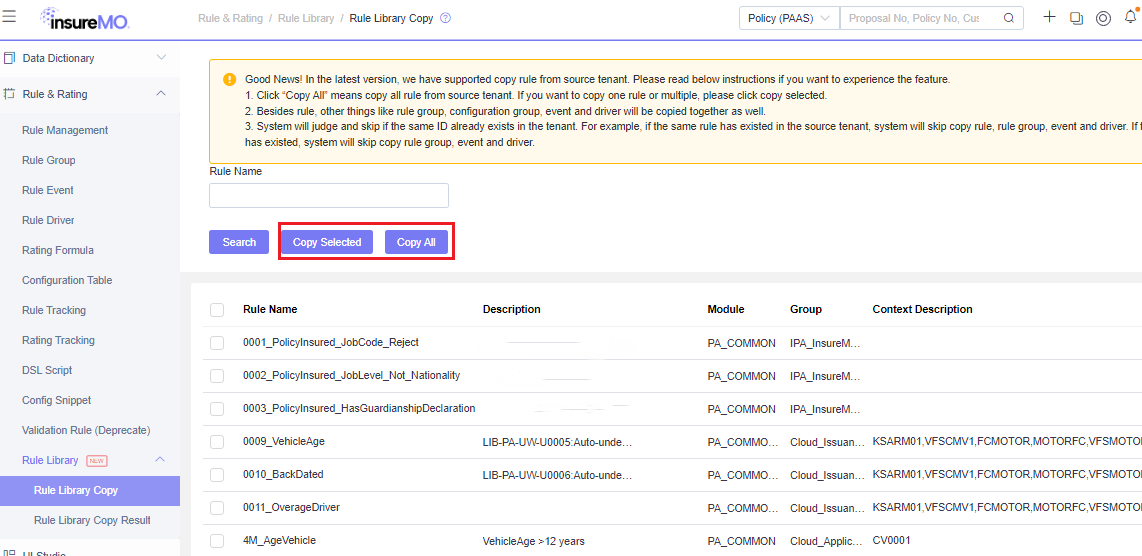Click the LIB-PA-UW-U0006 description cell
The height and width of the screenshot is (556, 1142).
coord(557,475)
